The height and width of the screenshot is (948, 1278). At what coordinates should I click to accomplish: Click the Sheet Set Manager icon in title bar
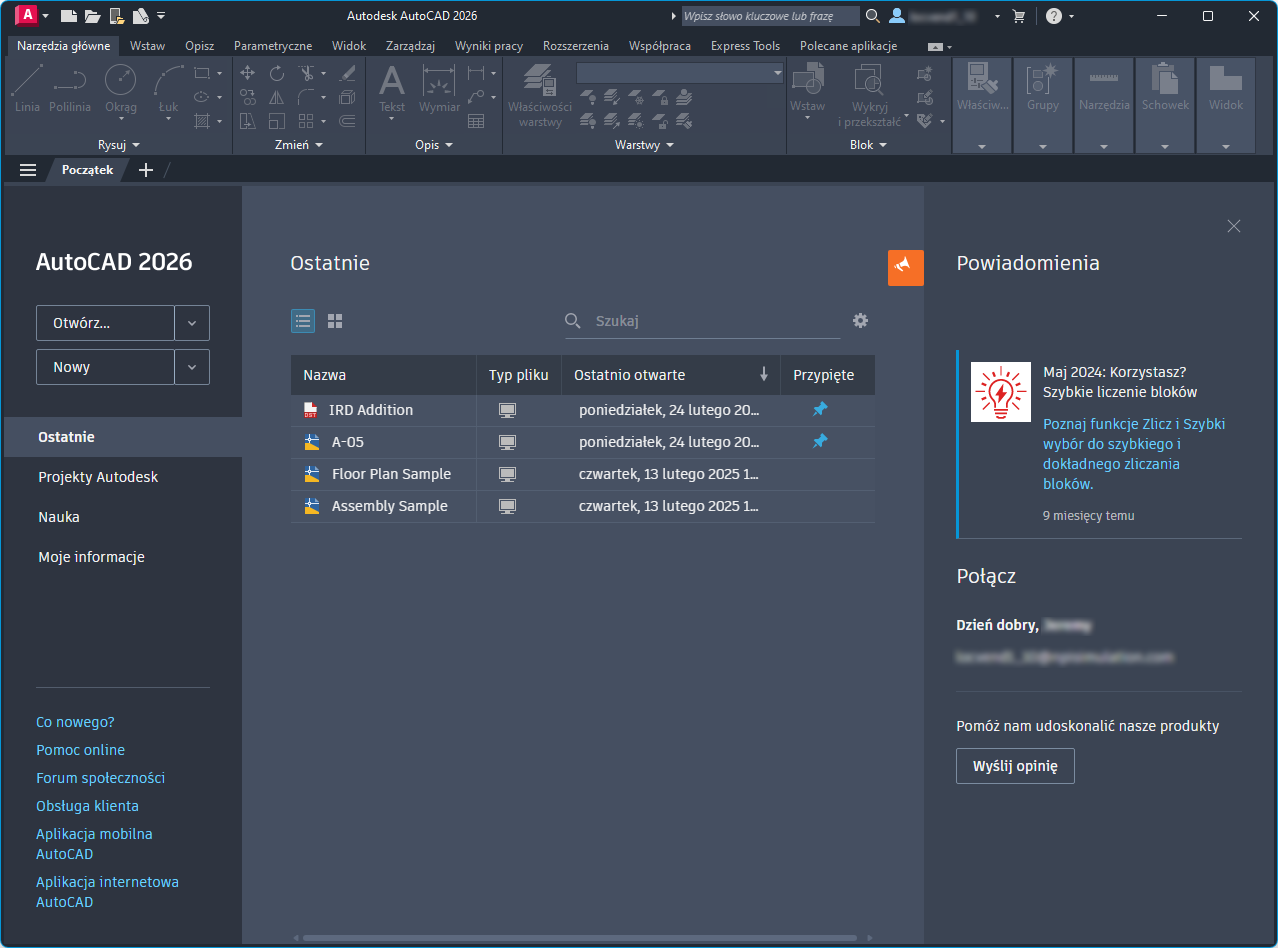tap(140, 16)
